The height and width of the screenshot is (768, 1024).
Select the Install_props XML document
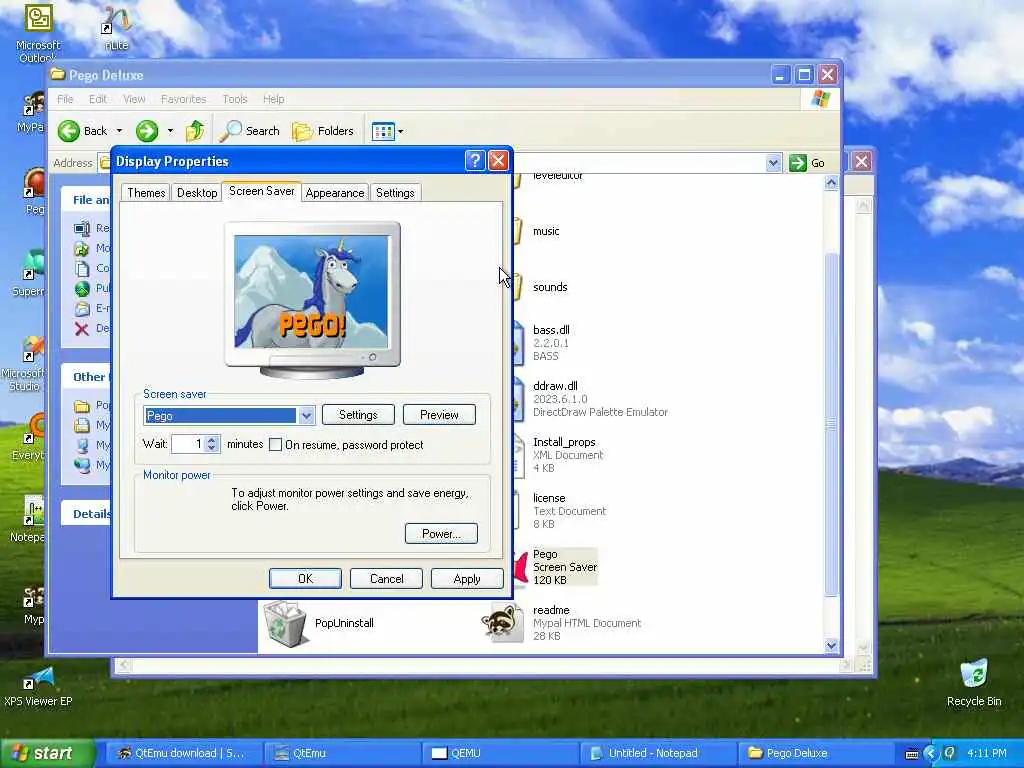click(x=568, y=455)
